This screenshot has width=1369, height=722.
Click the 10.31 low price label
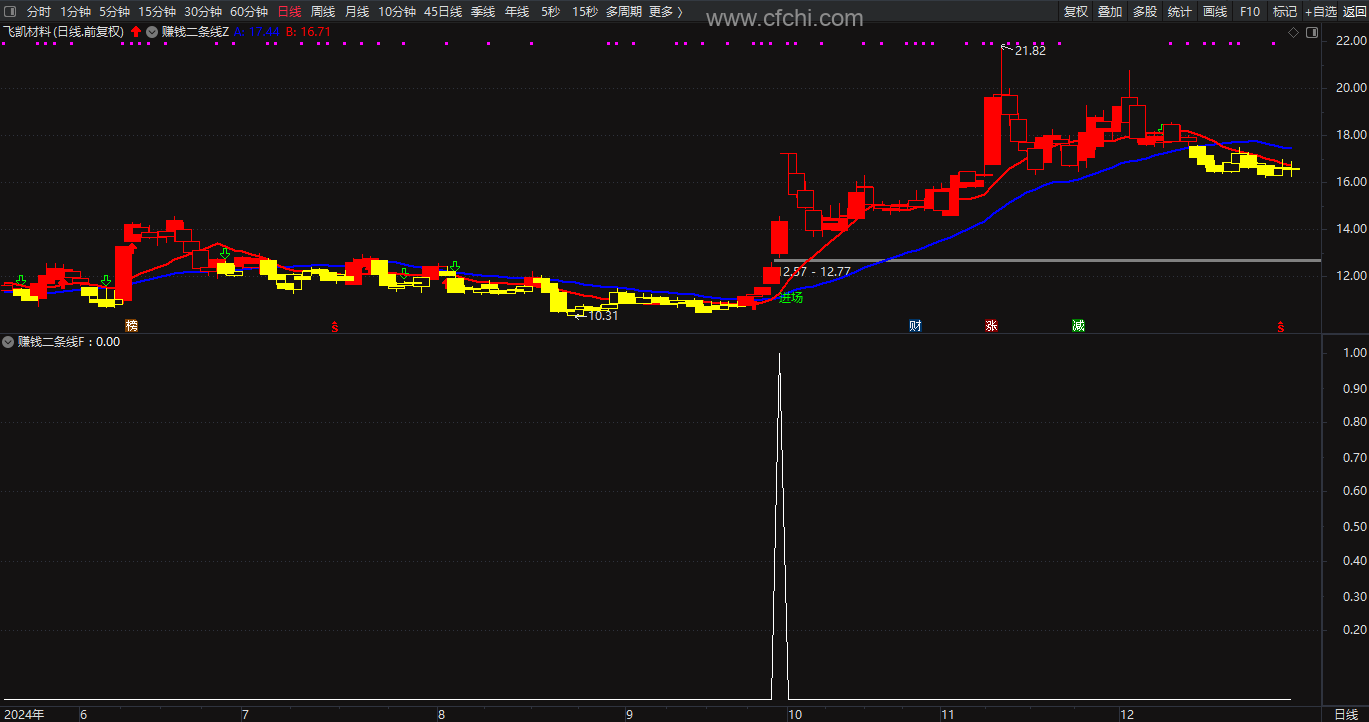(x=603, y=315)
